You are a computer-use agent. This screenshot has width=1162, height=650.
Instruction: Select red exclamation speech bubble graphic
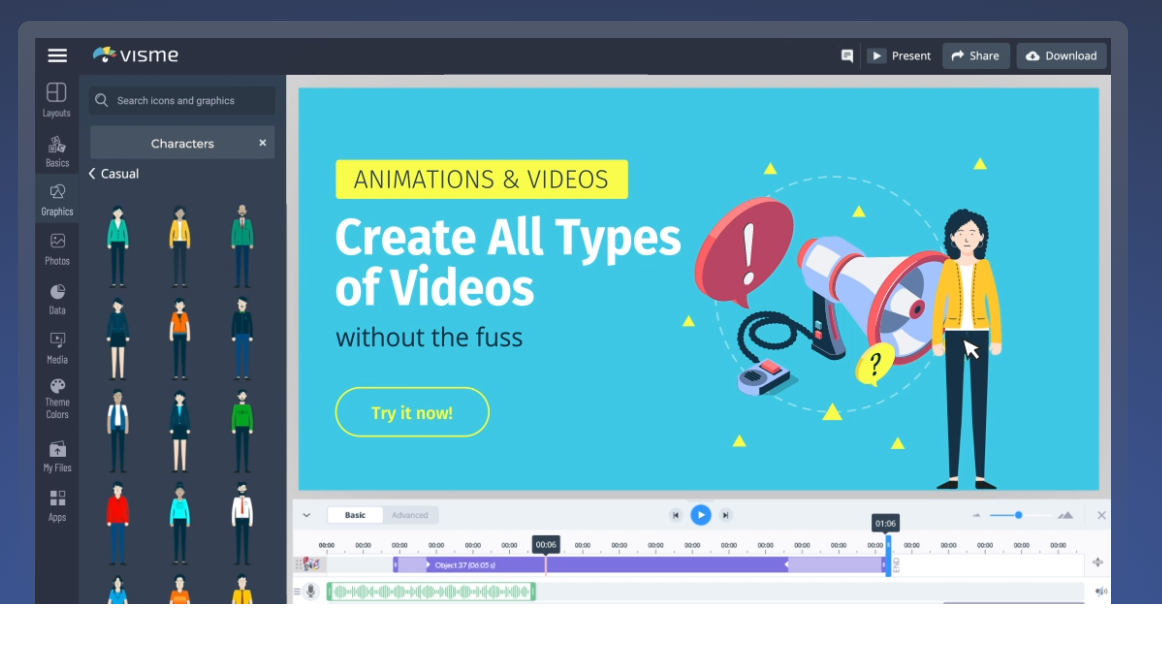(x=743, y=252)
